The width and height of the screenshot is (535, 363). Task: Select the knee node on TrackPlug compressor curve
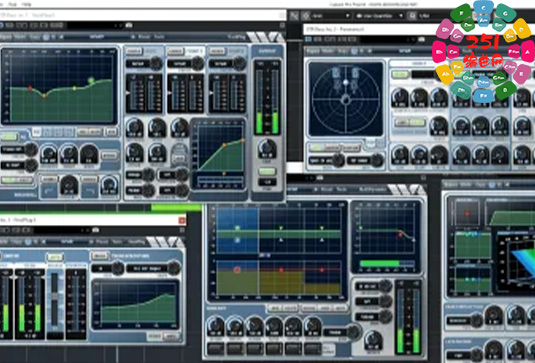(x=224, y=145)
